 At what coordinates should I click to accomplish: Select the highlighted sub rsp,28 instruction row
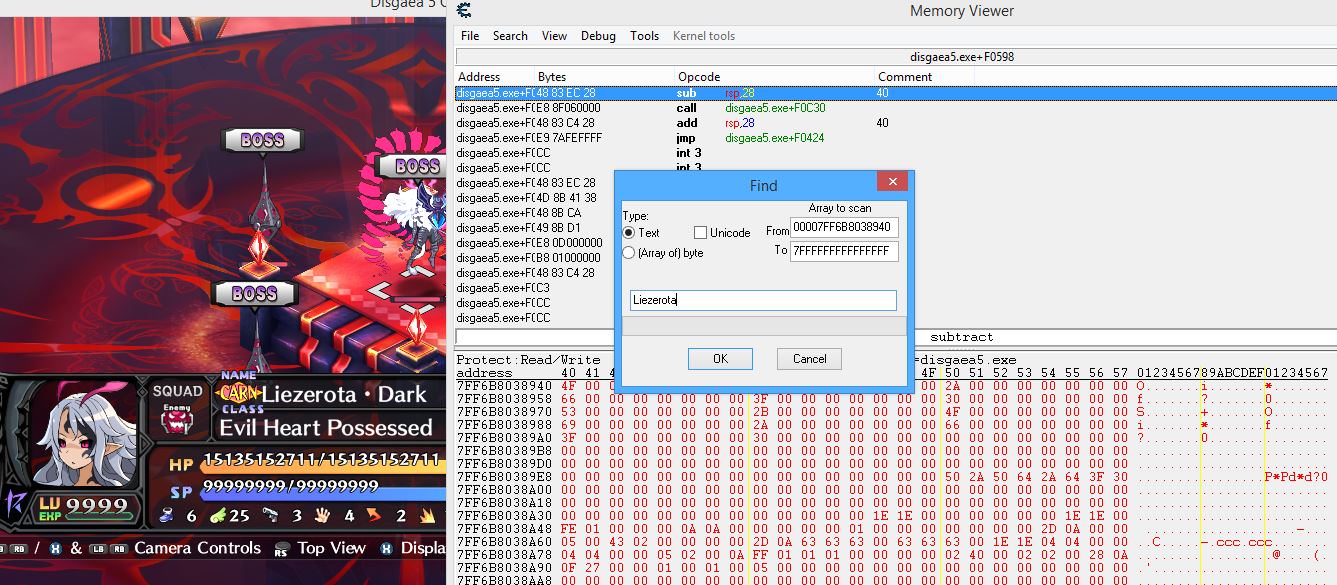tap(896, 93)
